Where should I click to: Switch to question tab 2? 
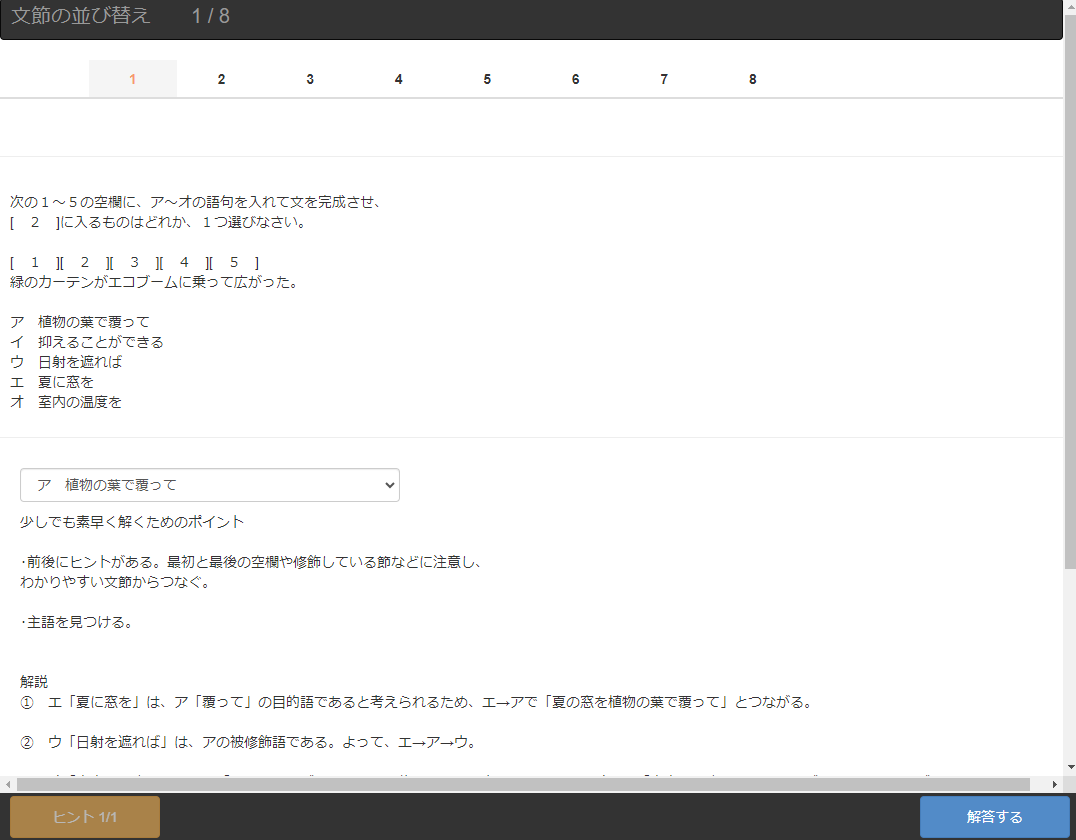pyautogui.click(x=221, y=79)
